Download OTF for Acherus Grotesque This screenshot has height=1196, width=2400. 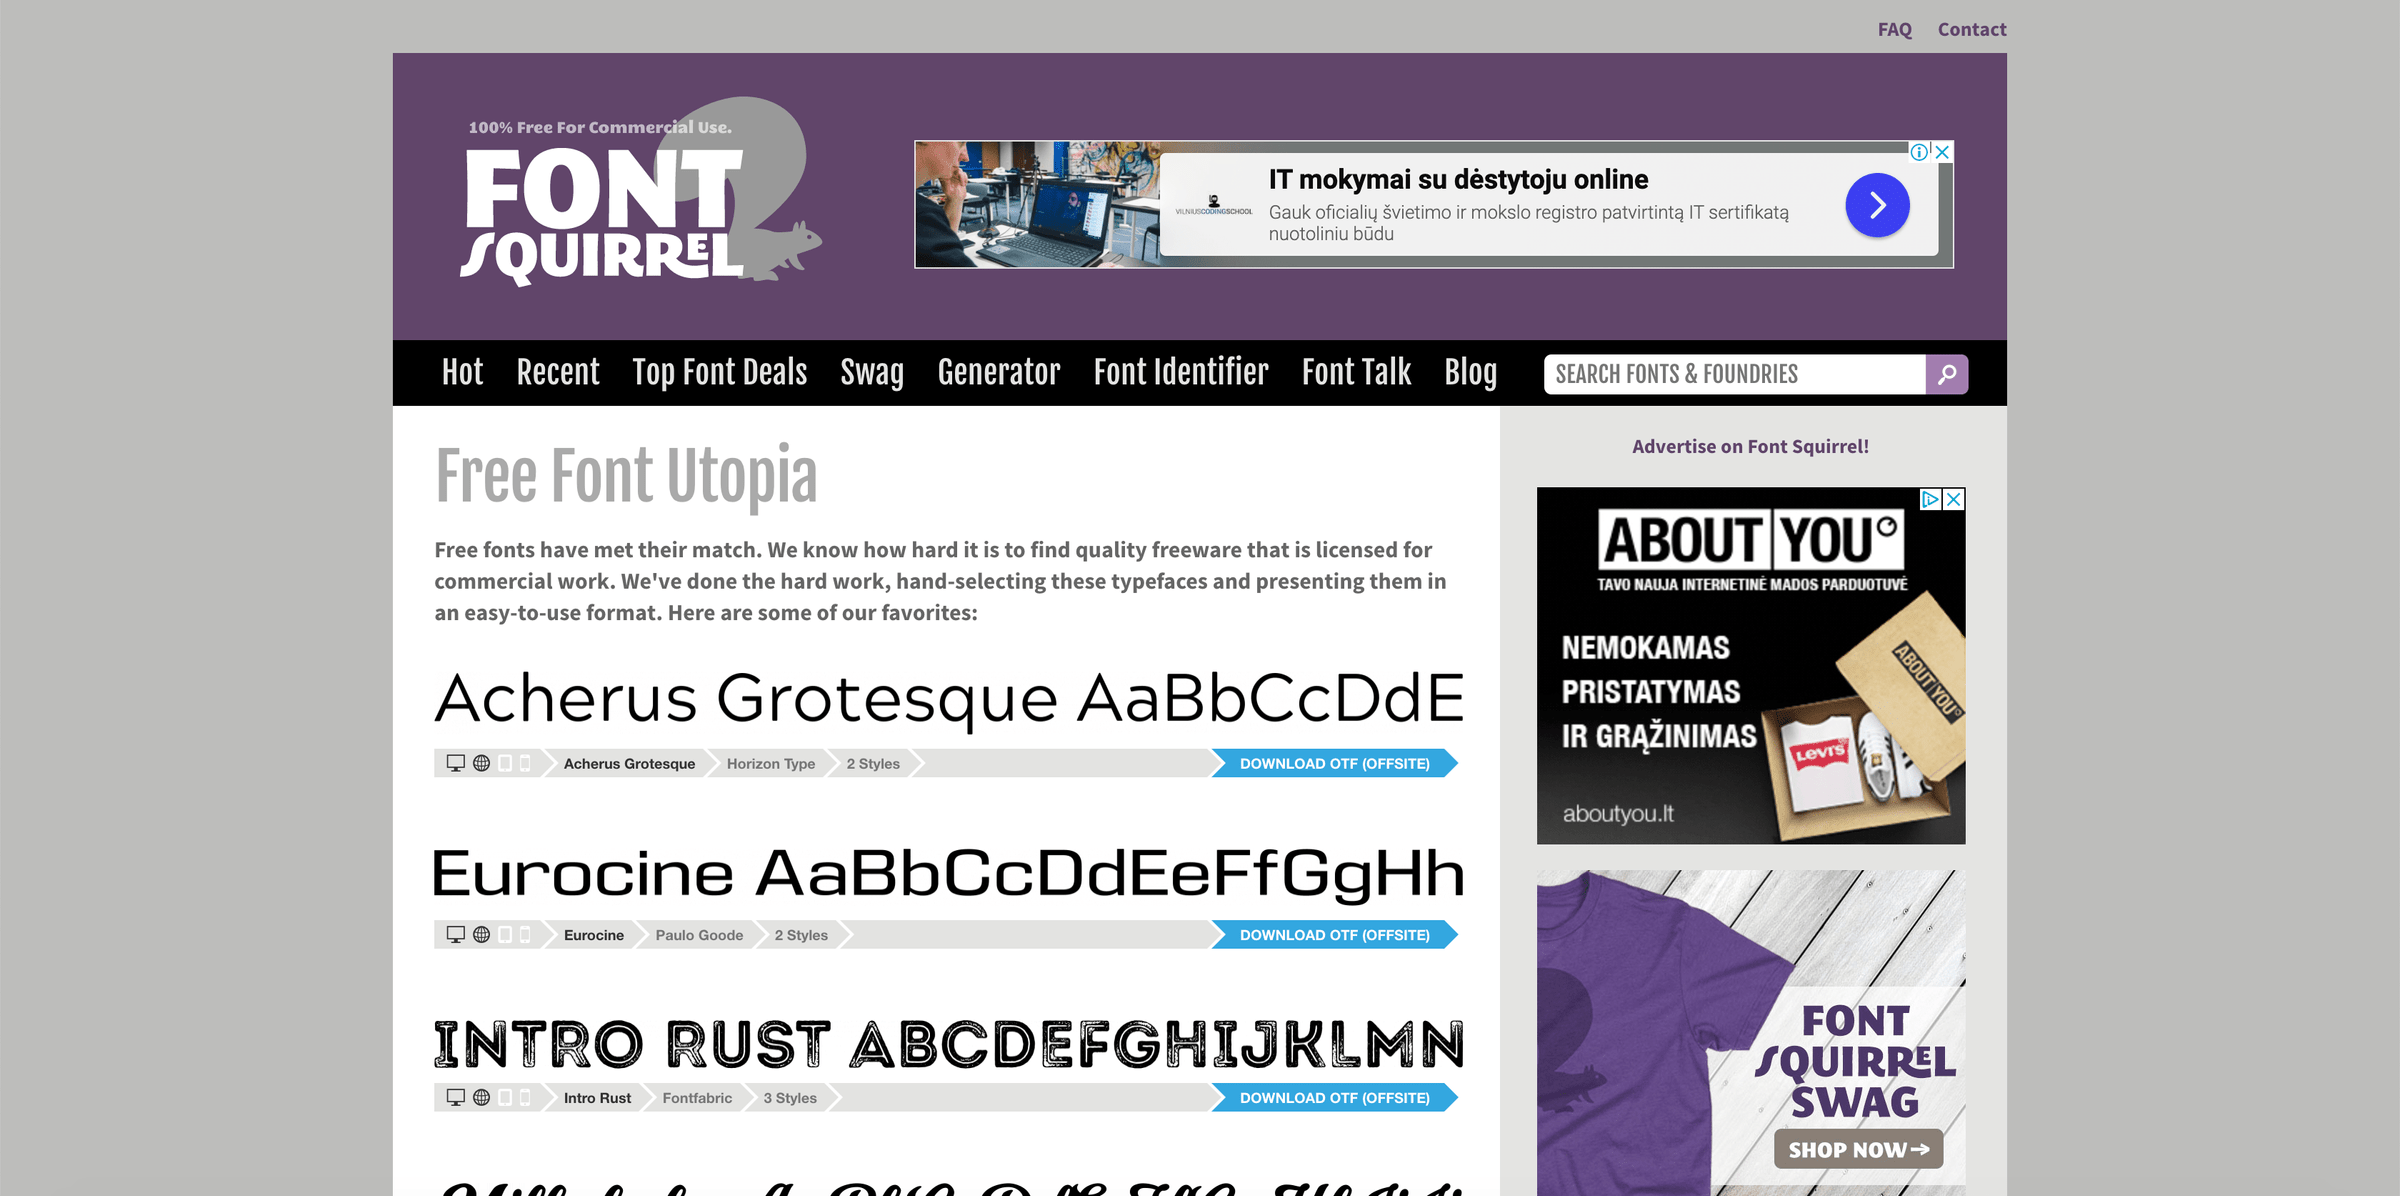click(1335, 763)
